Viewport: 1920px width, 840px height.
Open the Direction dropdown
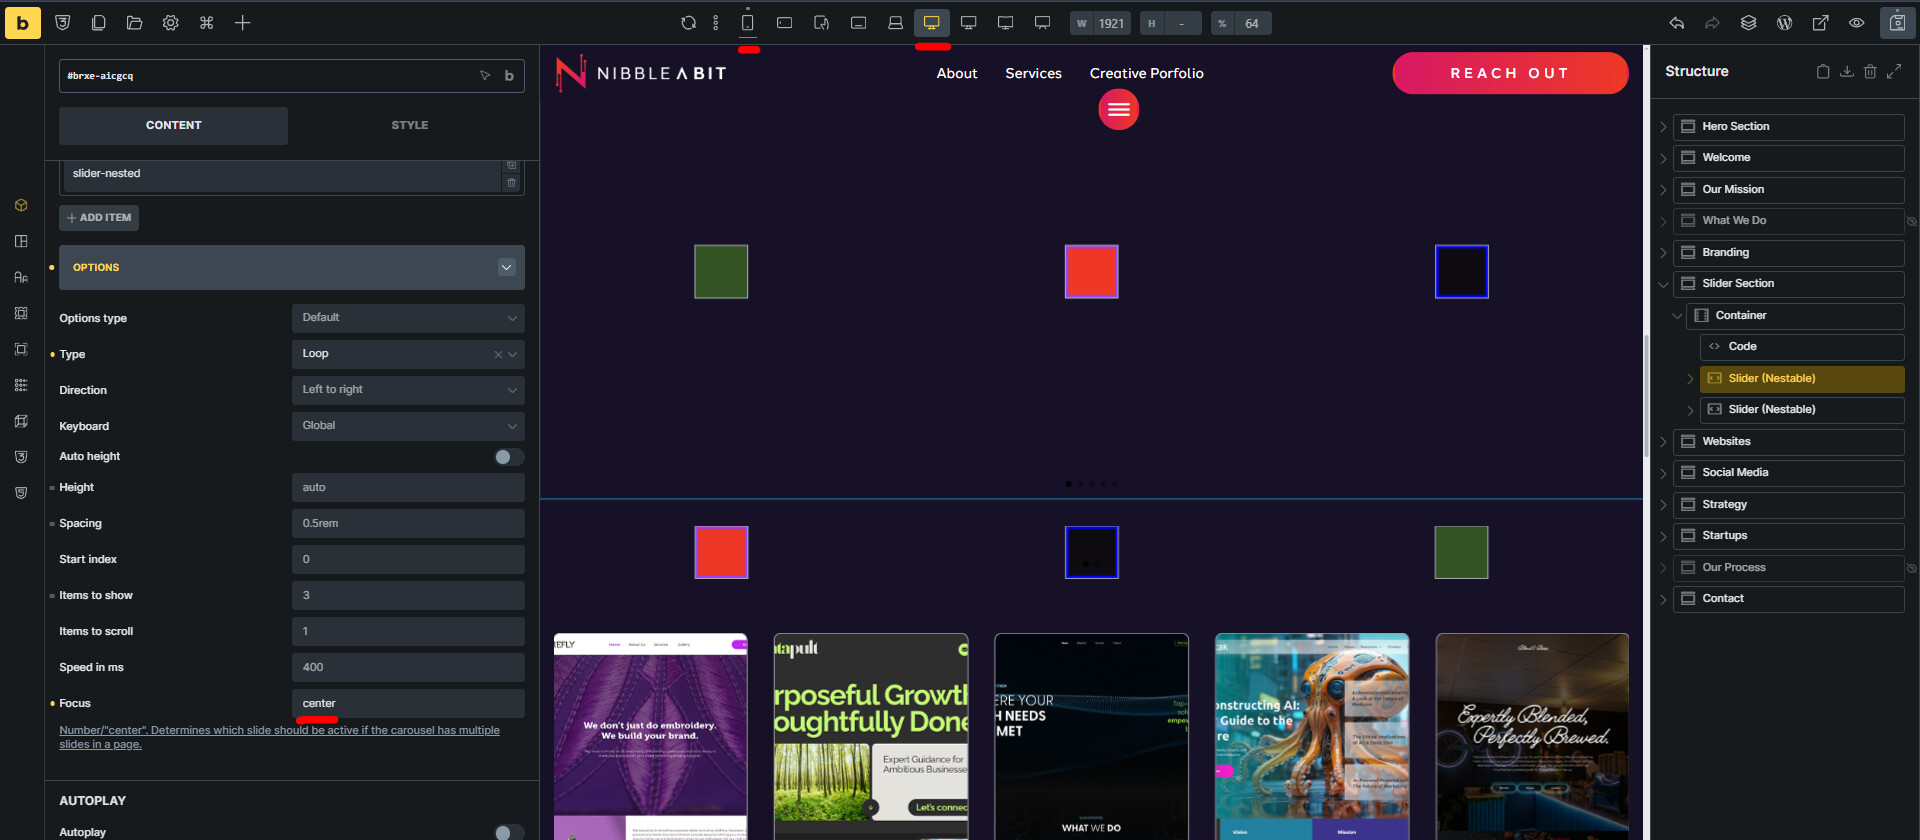pyautogui.click(x=408, y=390)
